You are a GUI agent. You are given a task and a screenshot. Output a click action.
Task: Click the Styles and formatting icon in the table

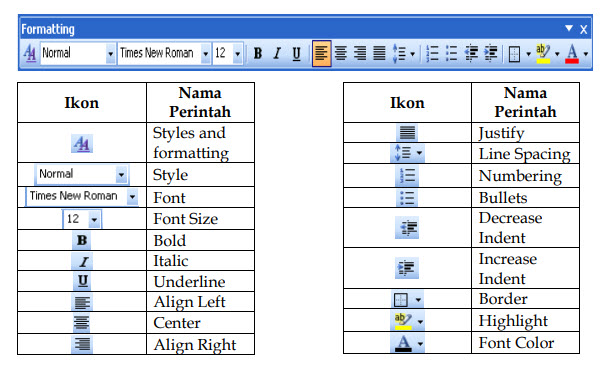click(x=82, y=144)
